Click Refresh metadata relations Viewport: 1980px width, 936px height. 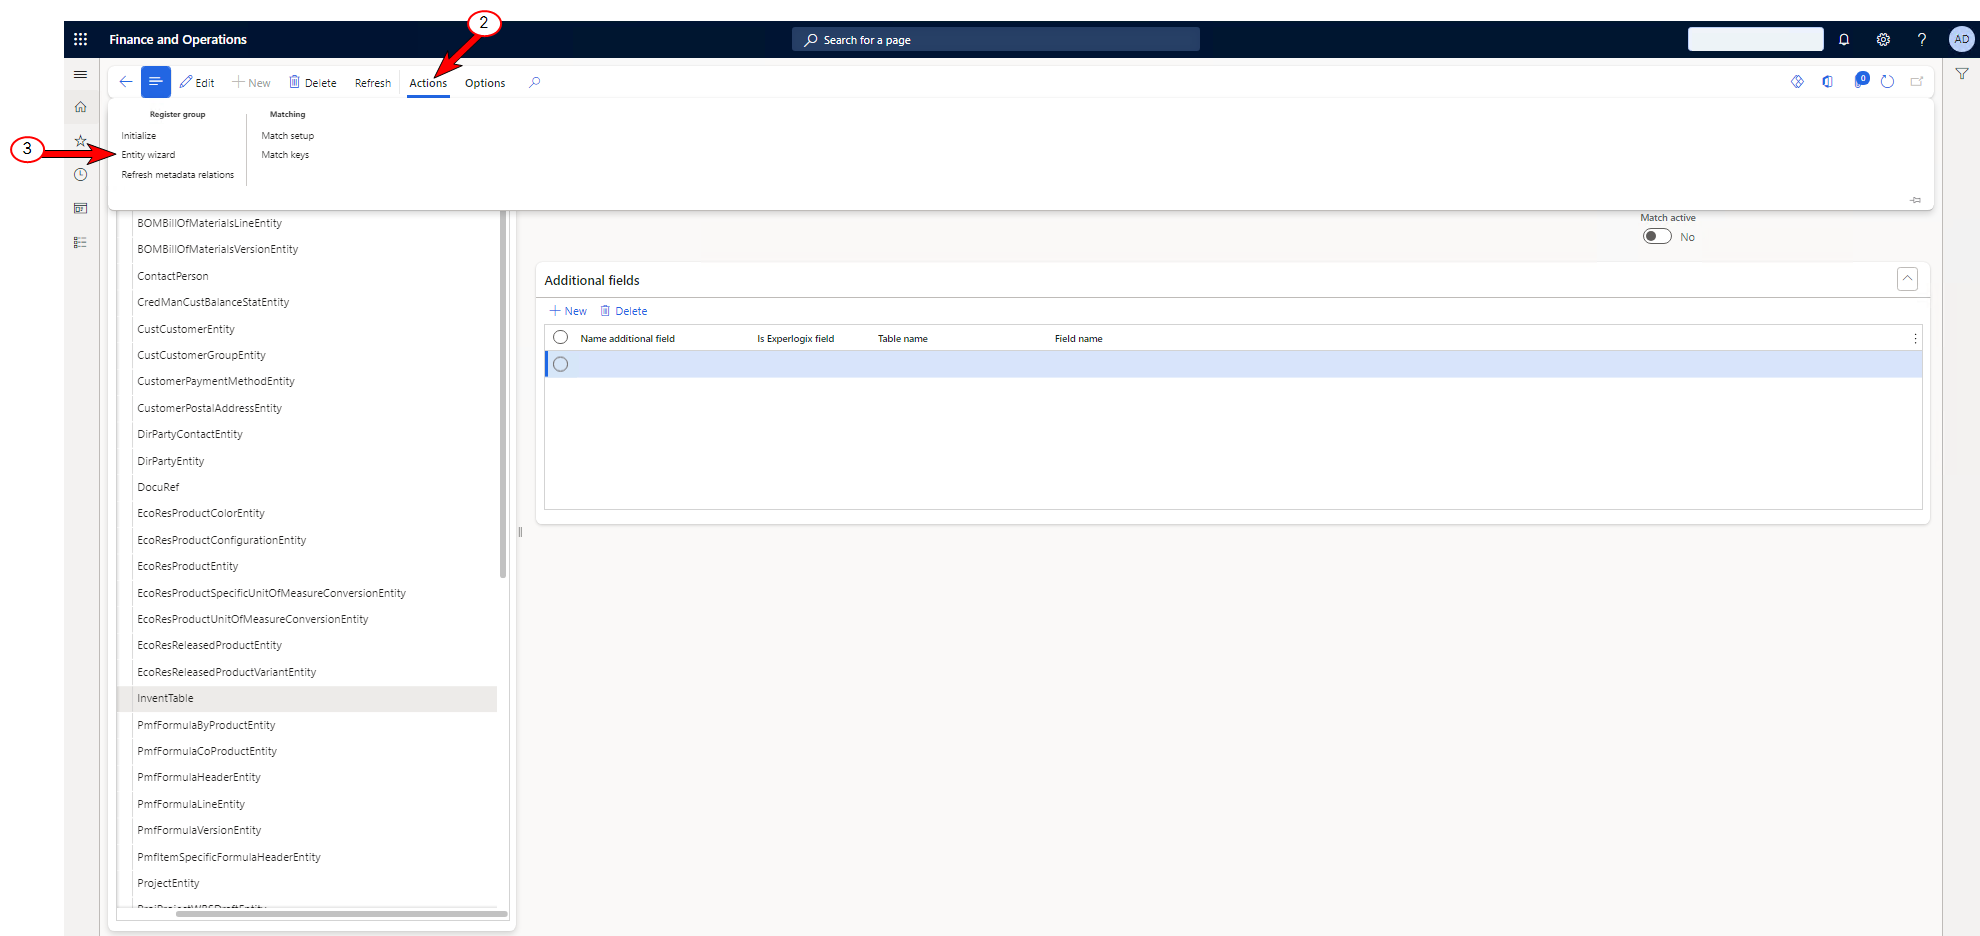pos(178,175)
